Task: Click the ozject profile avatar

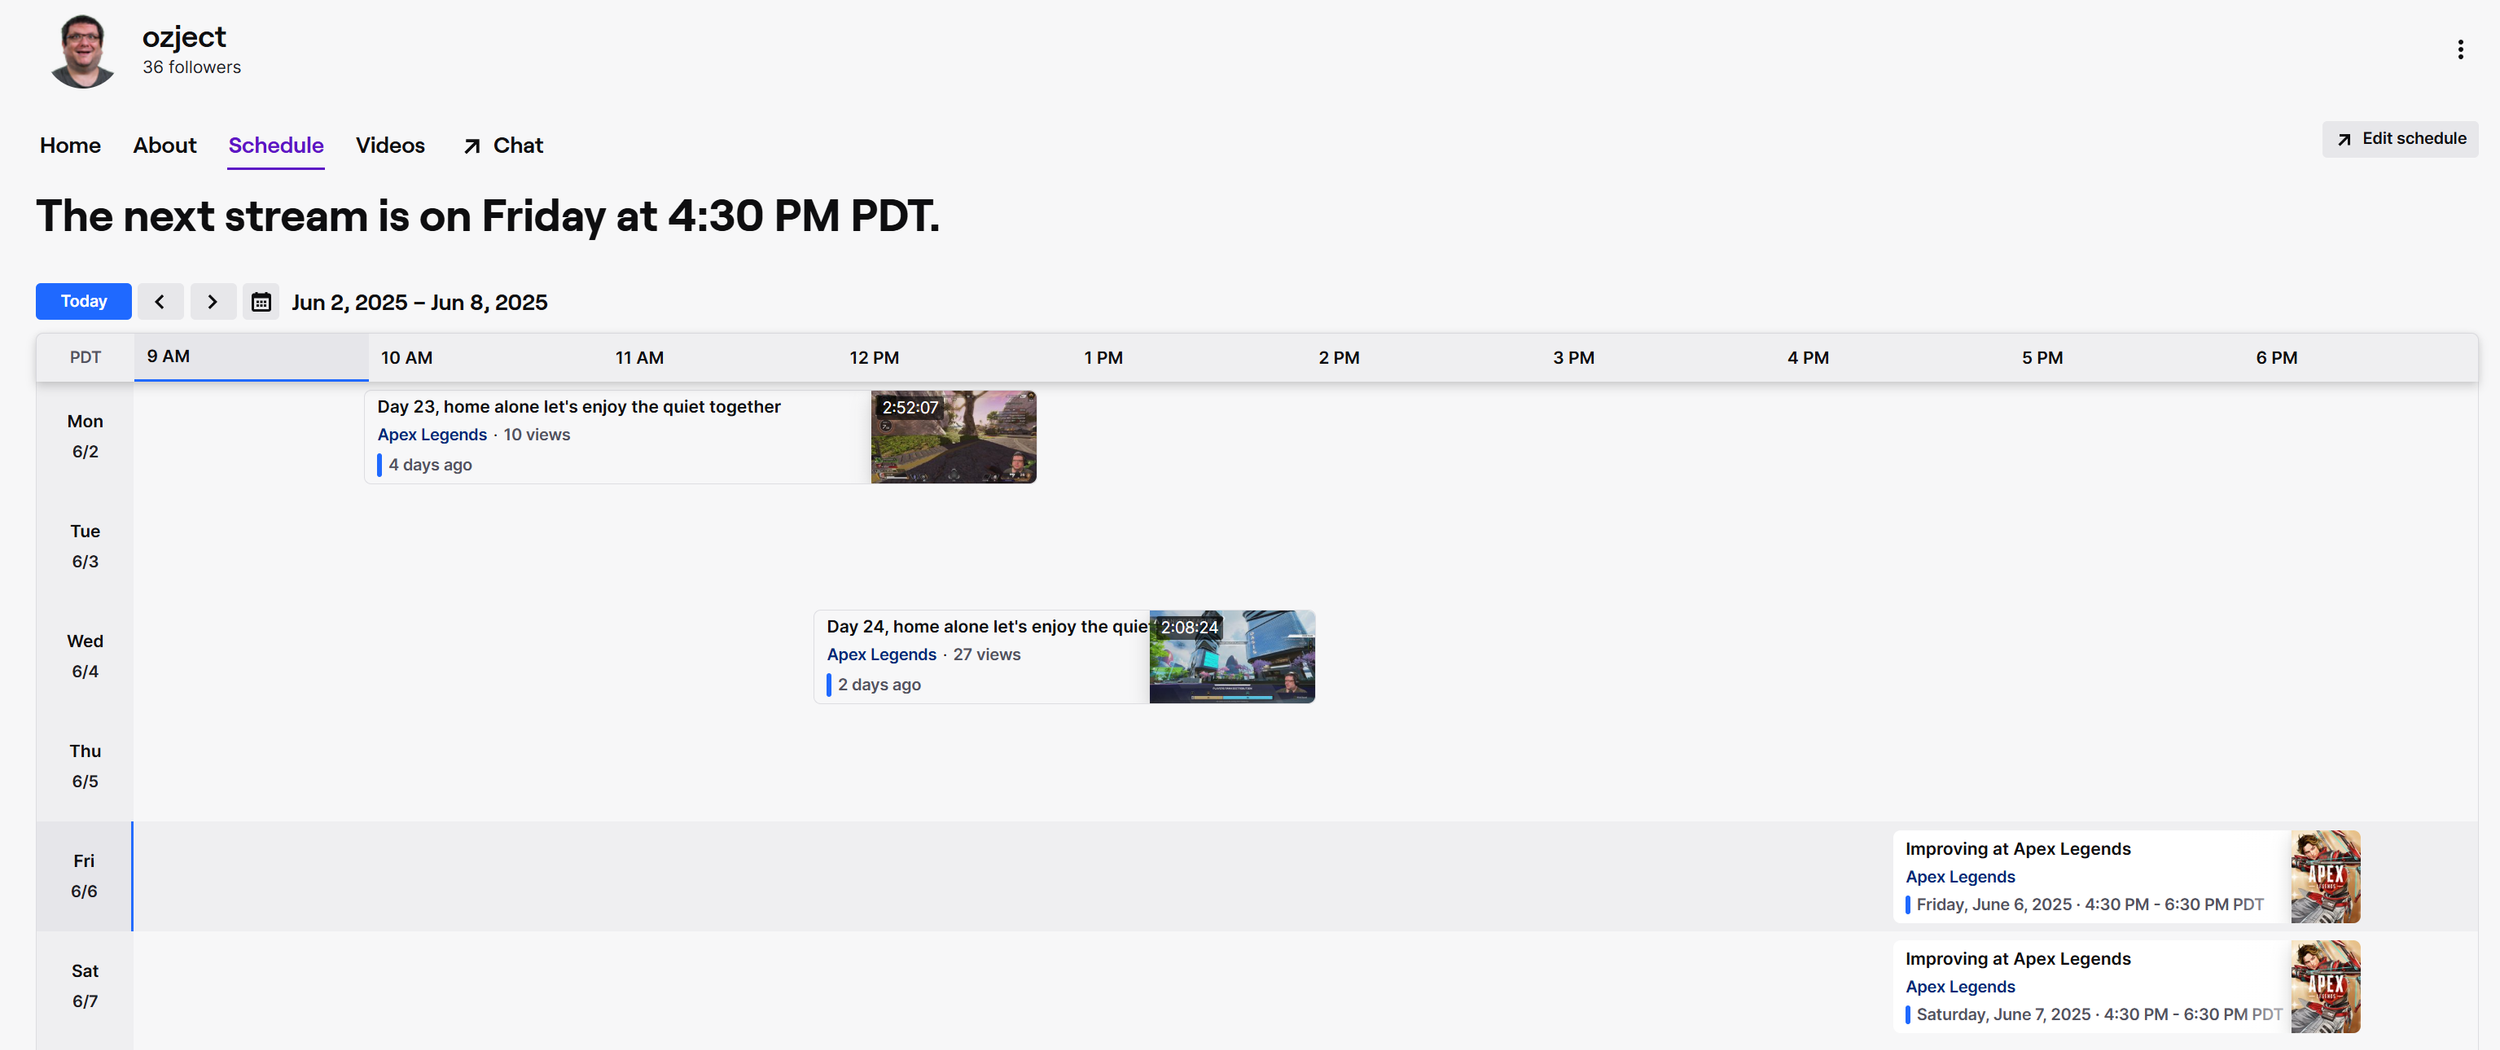Action: point(83,51)
